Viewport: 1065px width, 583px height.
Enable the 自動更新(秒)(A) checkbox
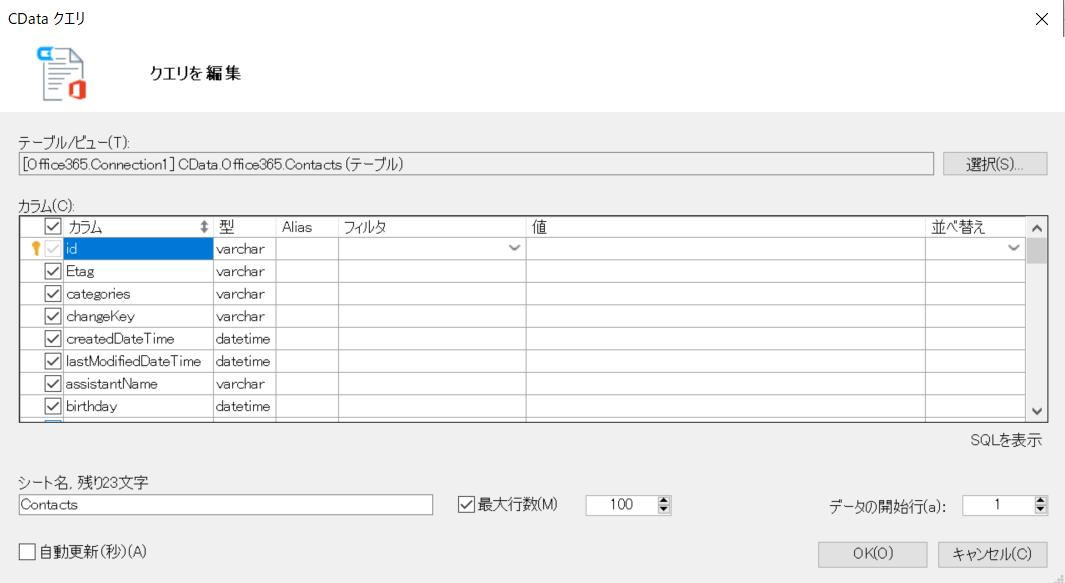[27, 552]
